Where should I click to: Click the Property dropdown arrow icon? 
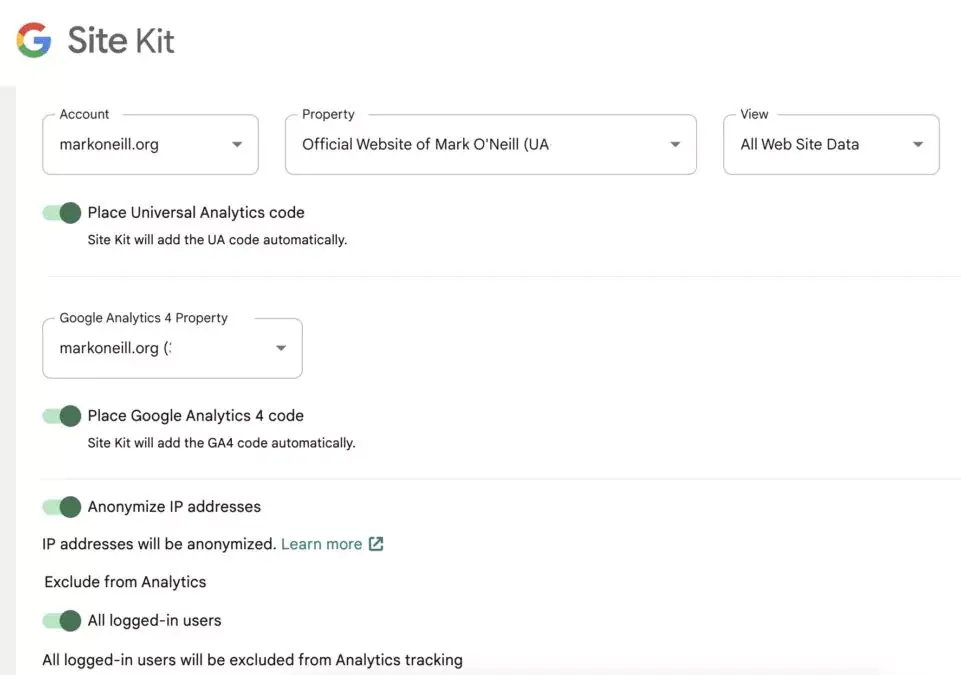coord(675,144)
